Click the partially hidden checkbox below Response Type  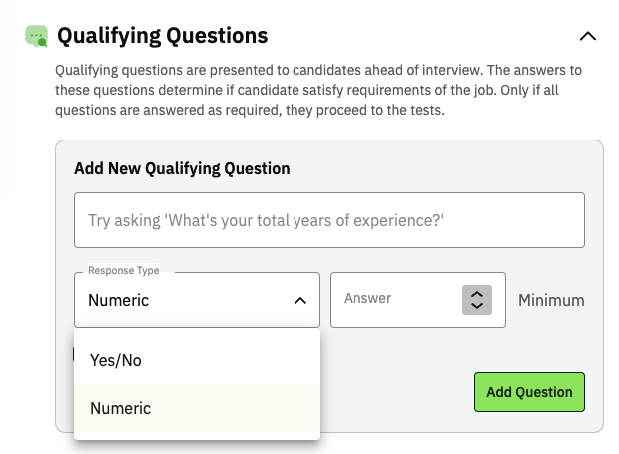tap(76, 353)
